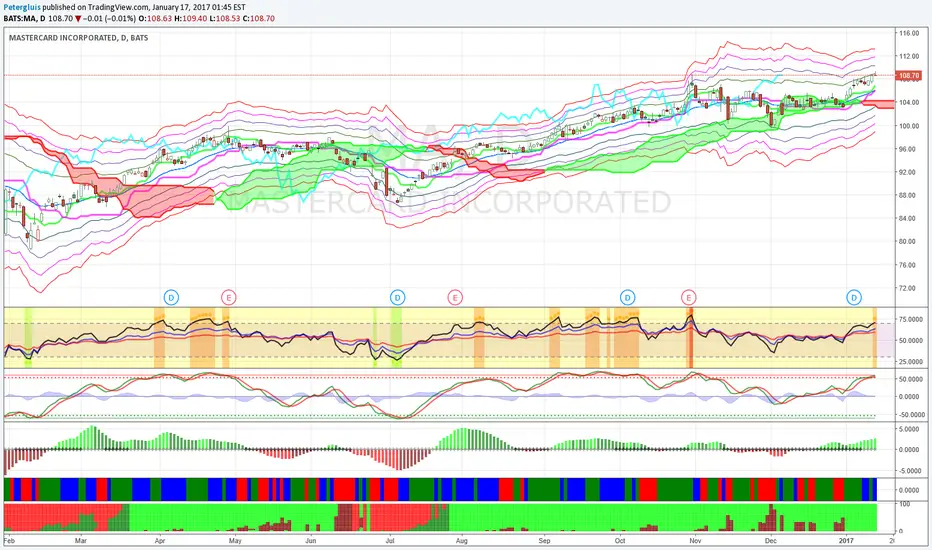
Task: Click the 112.00 price axis label
Action: click(x=909, y=56)
